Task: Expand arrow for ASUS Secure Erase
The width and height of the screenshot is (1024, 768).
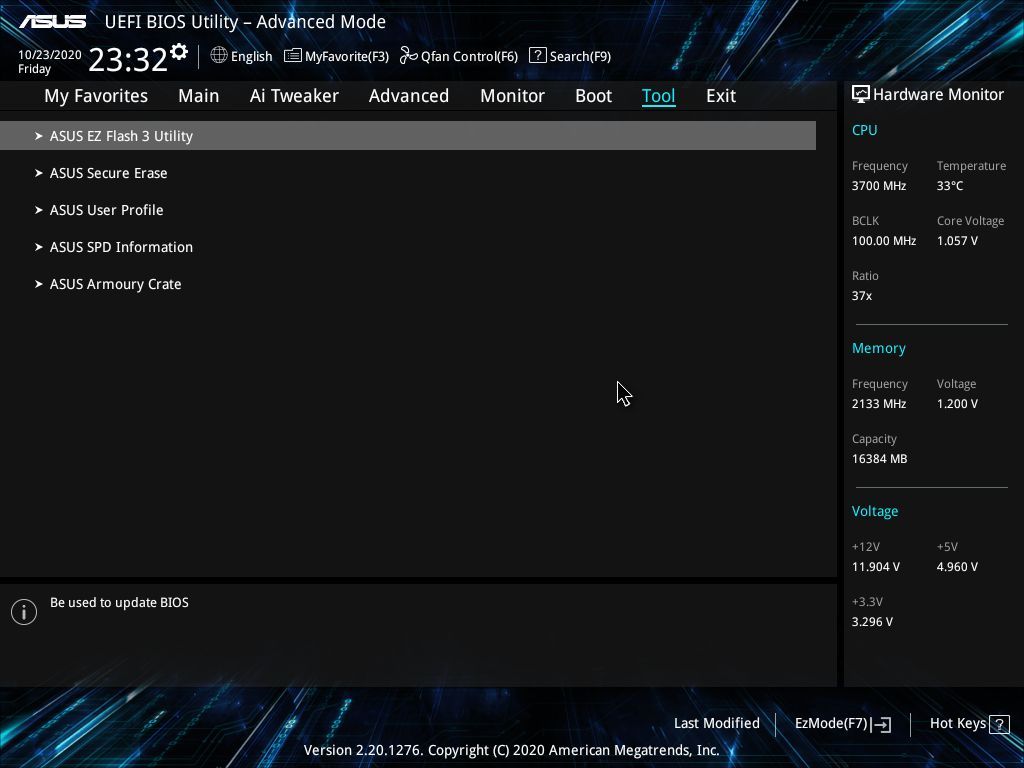Action: 39,173
